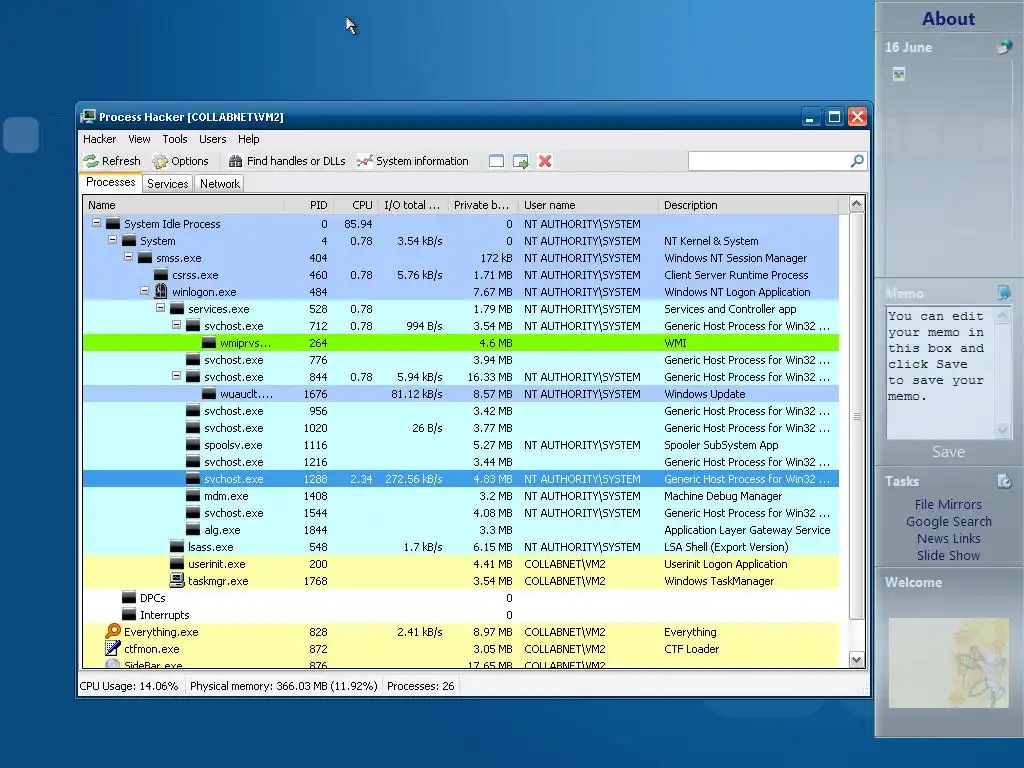Image resolution: width=1024 pixels, height=768 pixels.
Task: Open the Hacker menu
Action: tap(99, 139)
